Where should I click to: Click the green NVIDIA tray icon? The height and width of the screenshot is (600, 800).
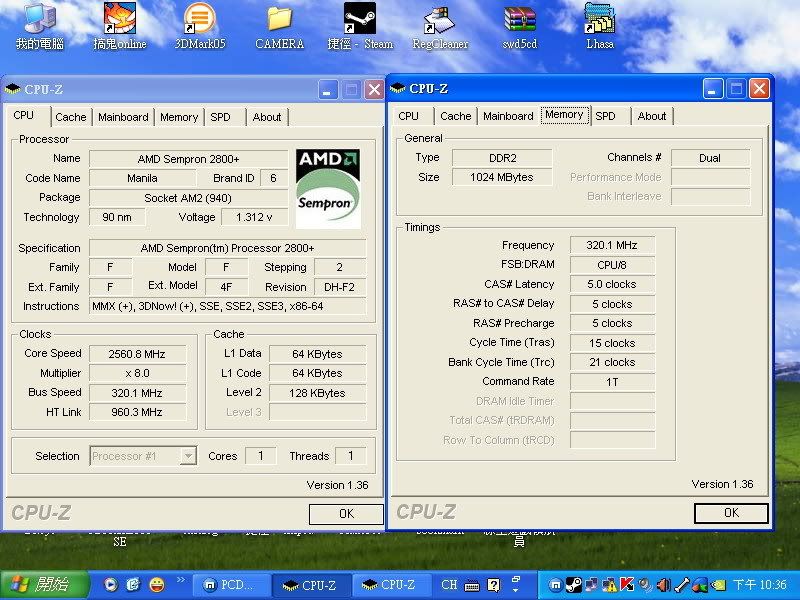point(719,585)
